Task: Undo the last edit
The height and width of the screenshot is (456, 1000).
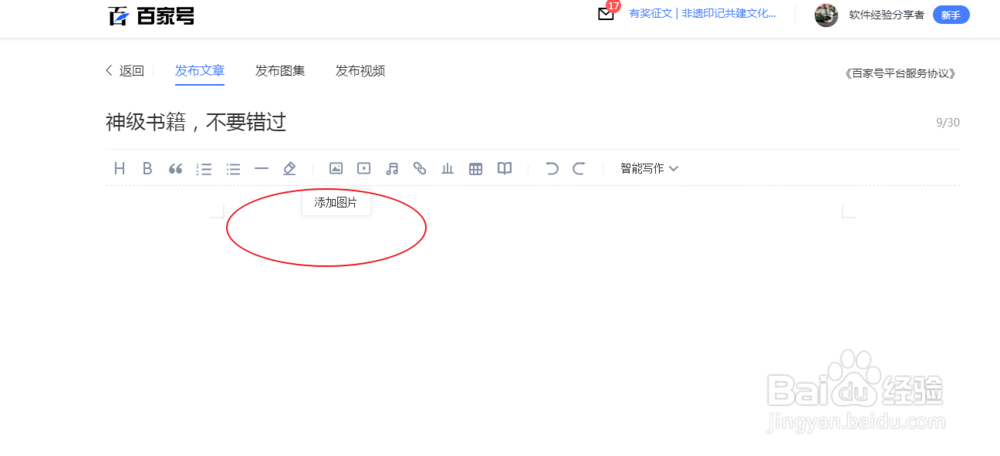Action: 552,168
